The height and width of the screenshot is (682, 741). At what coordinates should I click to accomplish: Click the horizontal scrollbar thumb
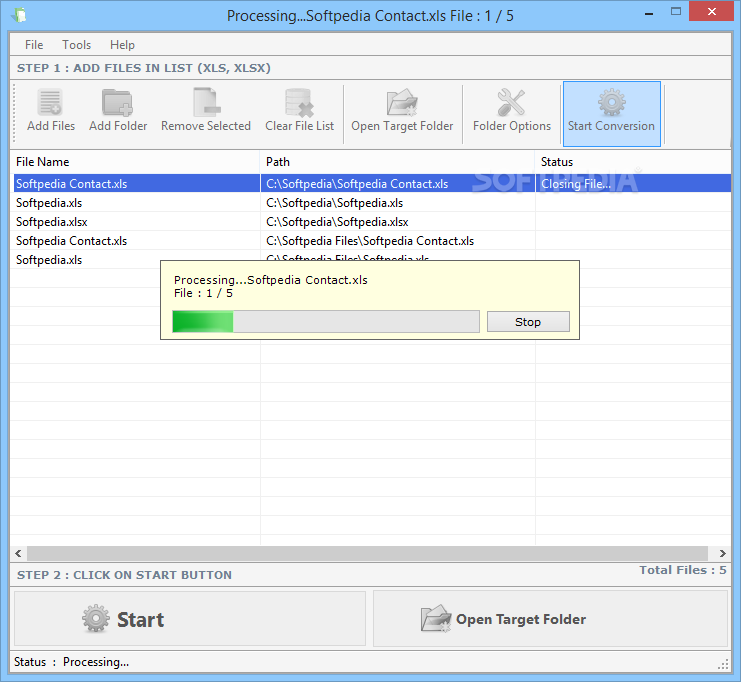click(367, 553)
